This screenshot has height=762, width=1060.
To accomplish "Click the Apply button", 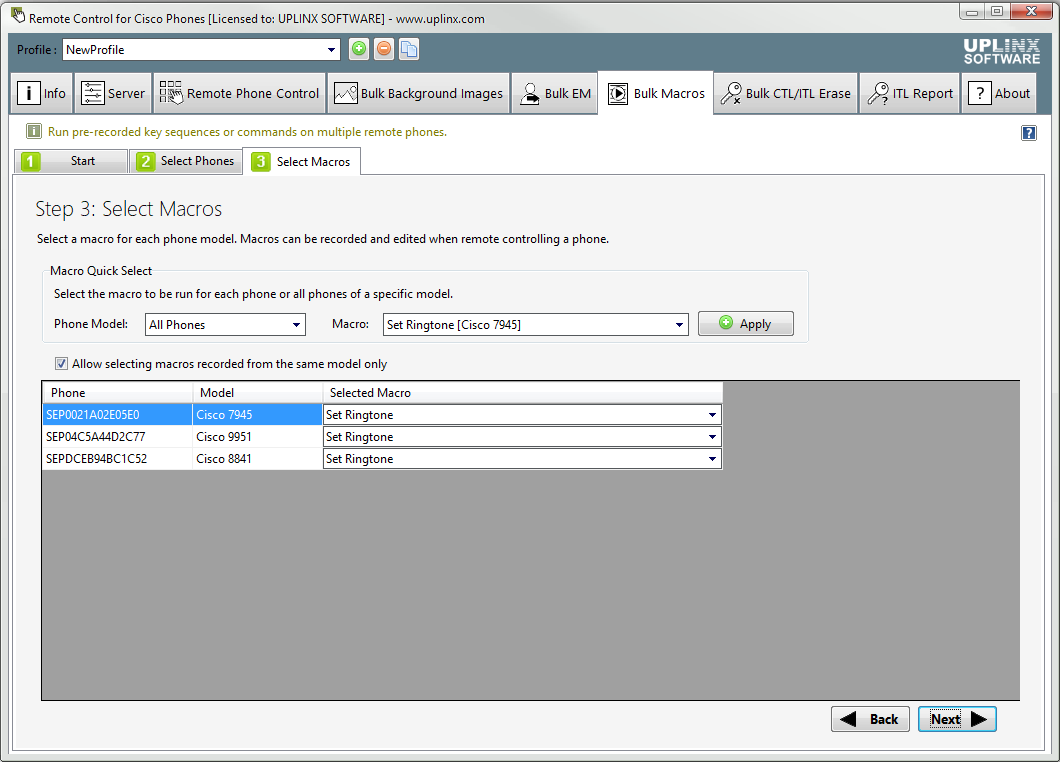I will [x=746, y=323].
